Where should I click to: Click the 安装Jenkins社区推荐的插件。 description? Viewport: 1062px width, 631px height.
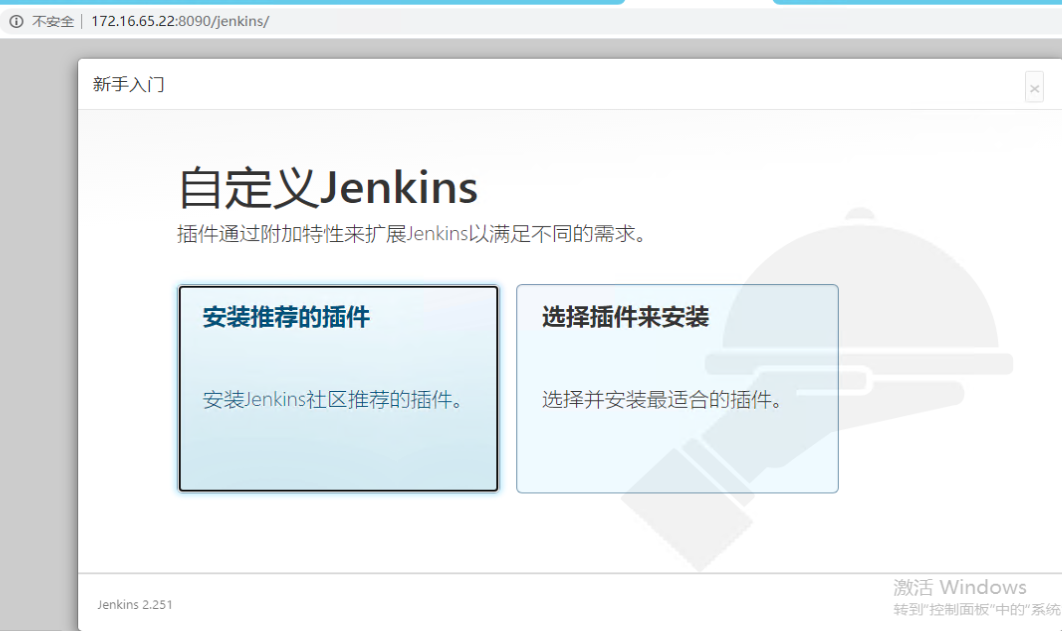334,399
